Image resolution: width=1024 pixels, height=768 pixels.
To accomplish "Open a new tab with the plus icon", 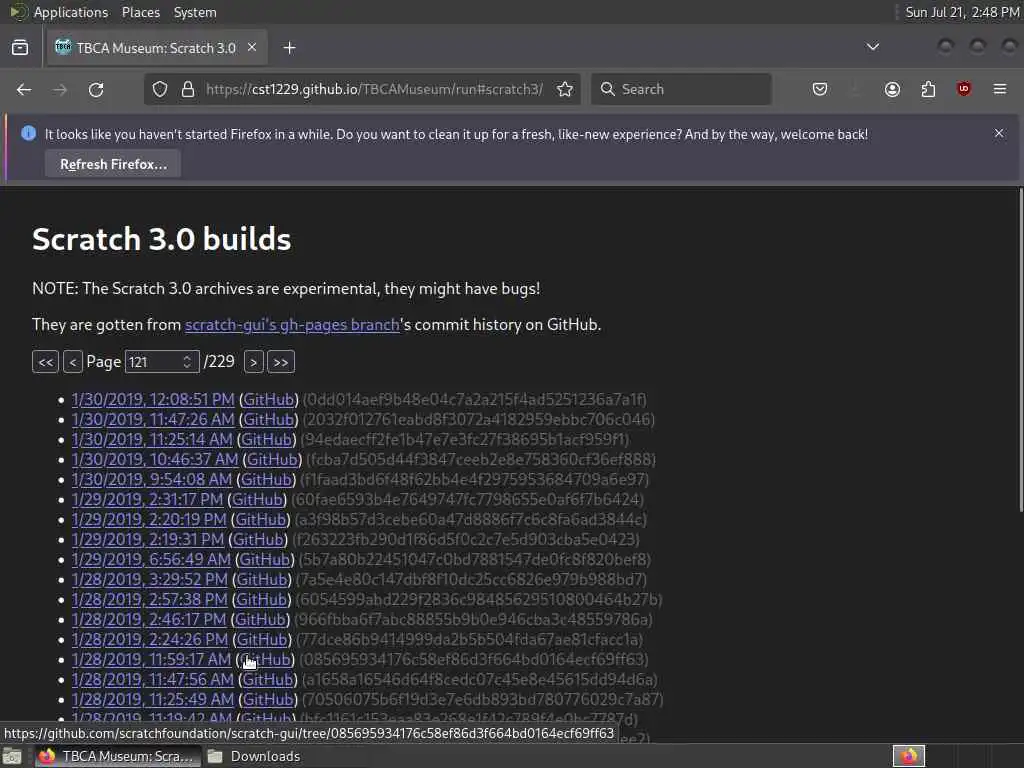I will (x=289, y=48).
